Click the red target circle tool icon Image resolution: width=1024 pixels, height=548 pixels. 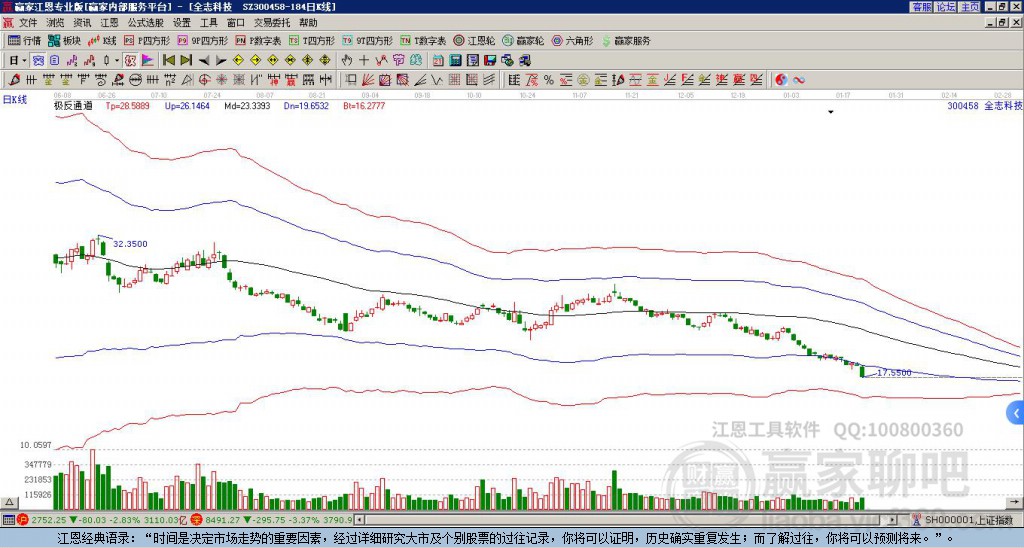tap(204, 80)
